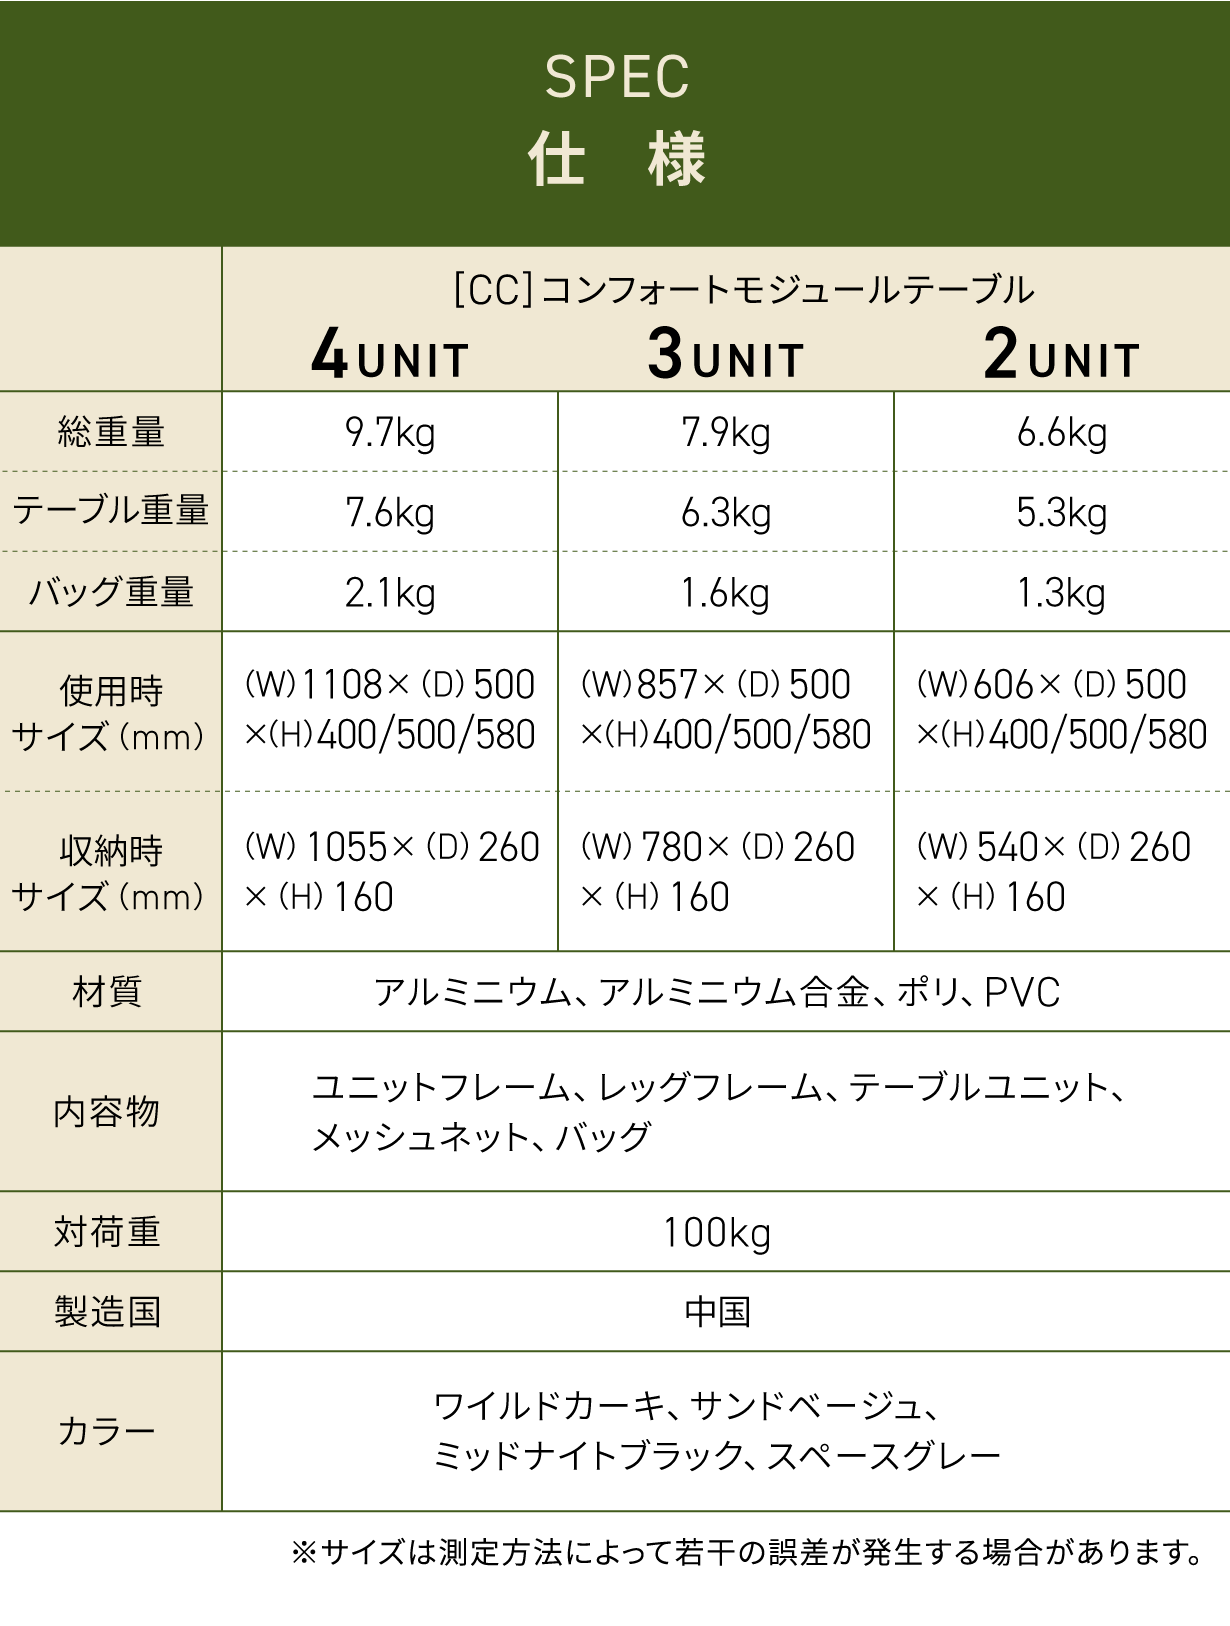Click the バッグ重量 row label
1230x1626 pixels.
pyautogui.click(x=110, y=592)
